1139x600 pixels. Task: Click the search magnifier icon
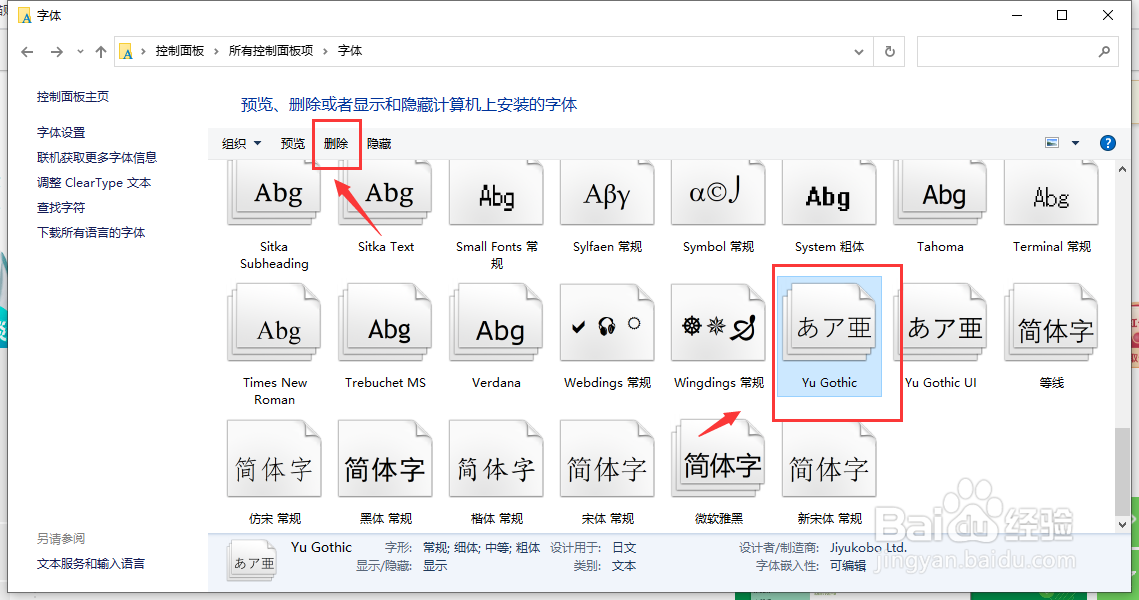click(1104, 52)
